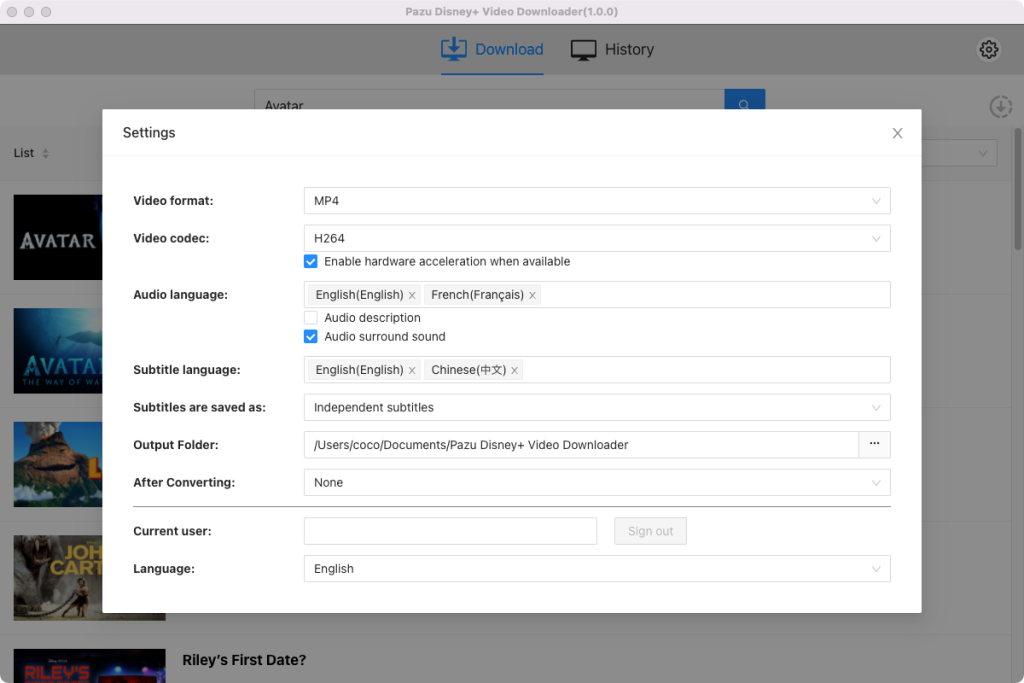Screen dimensions: 1024x683
Task: Uncheck Audio surround sound
Action: tap(311, 336)
